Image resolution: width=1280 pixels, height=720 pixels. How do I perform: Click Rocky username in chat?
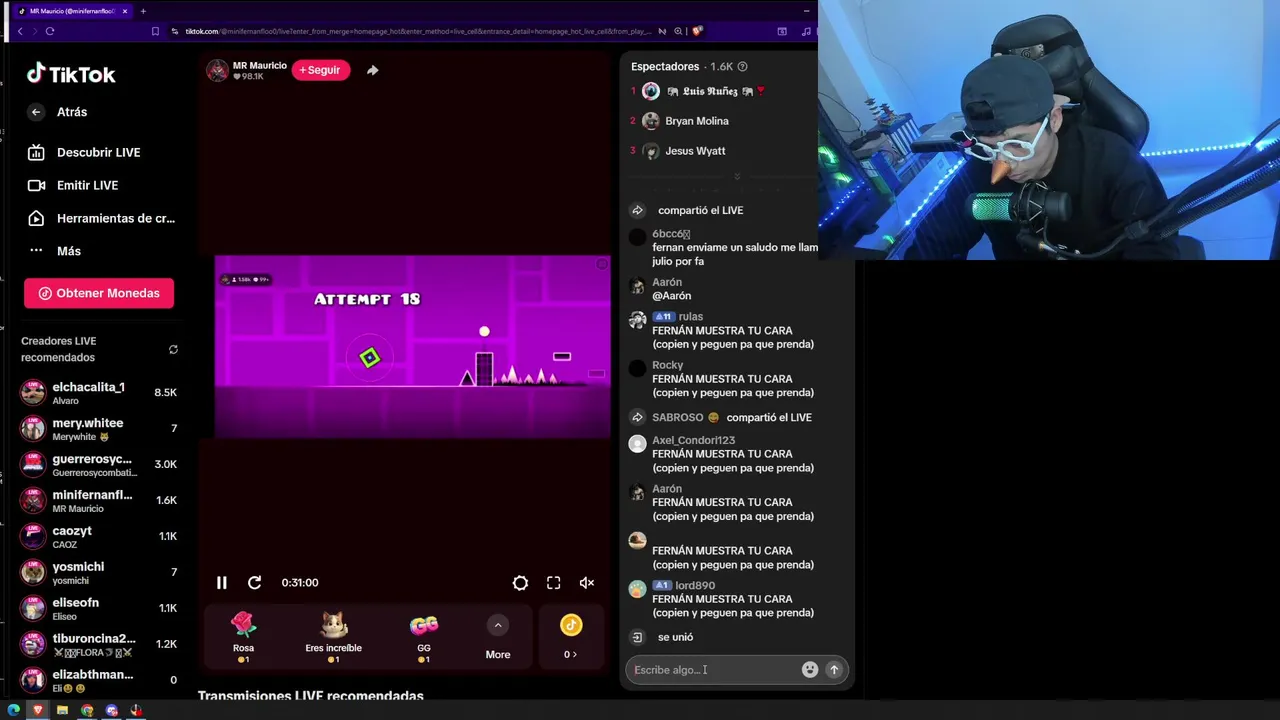tap(668, 365)
